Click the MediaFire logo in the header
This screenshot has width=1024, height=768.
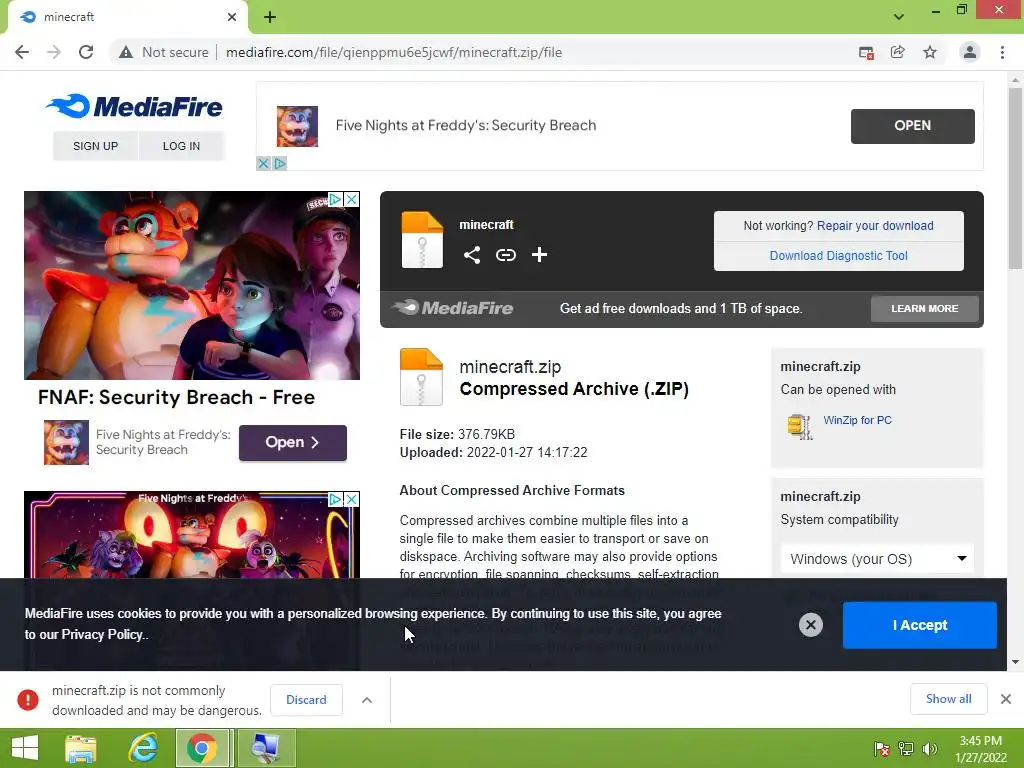tap(134, 106)
